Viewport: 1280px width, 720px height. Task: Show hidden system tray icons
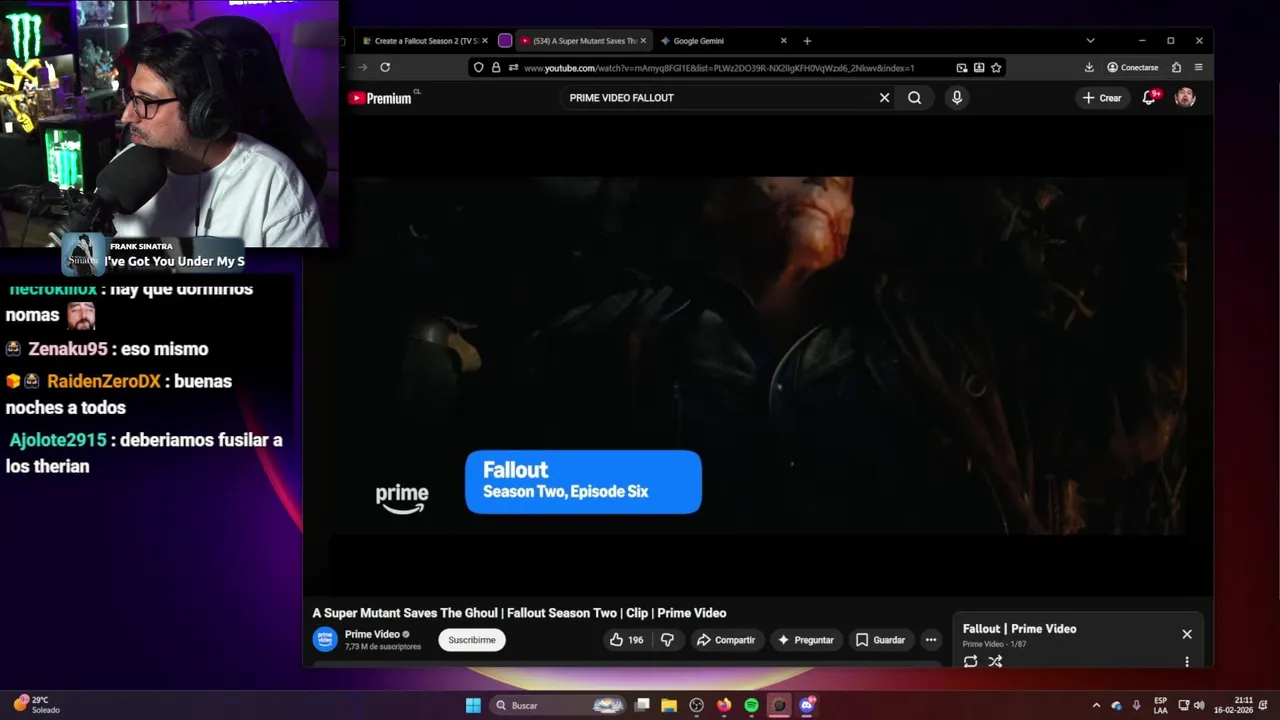coord(1096,705)
